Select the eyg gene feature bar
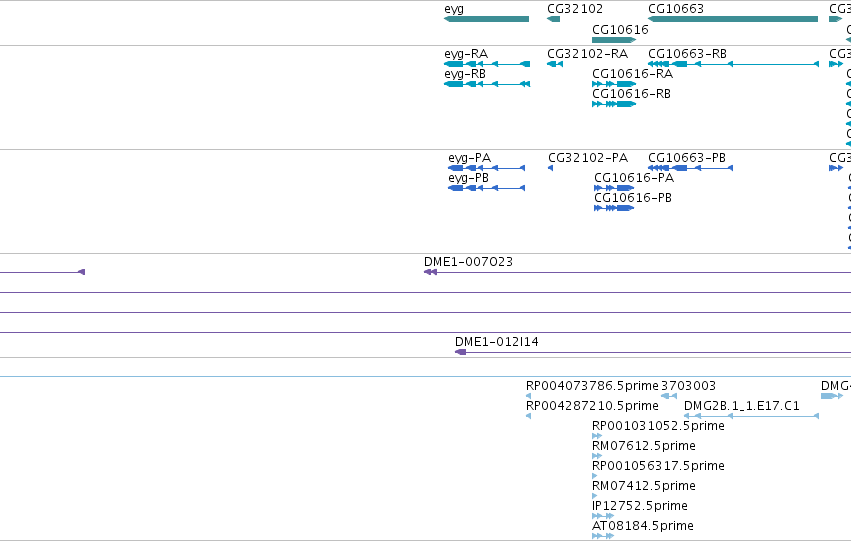 point(486,19)
